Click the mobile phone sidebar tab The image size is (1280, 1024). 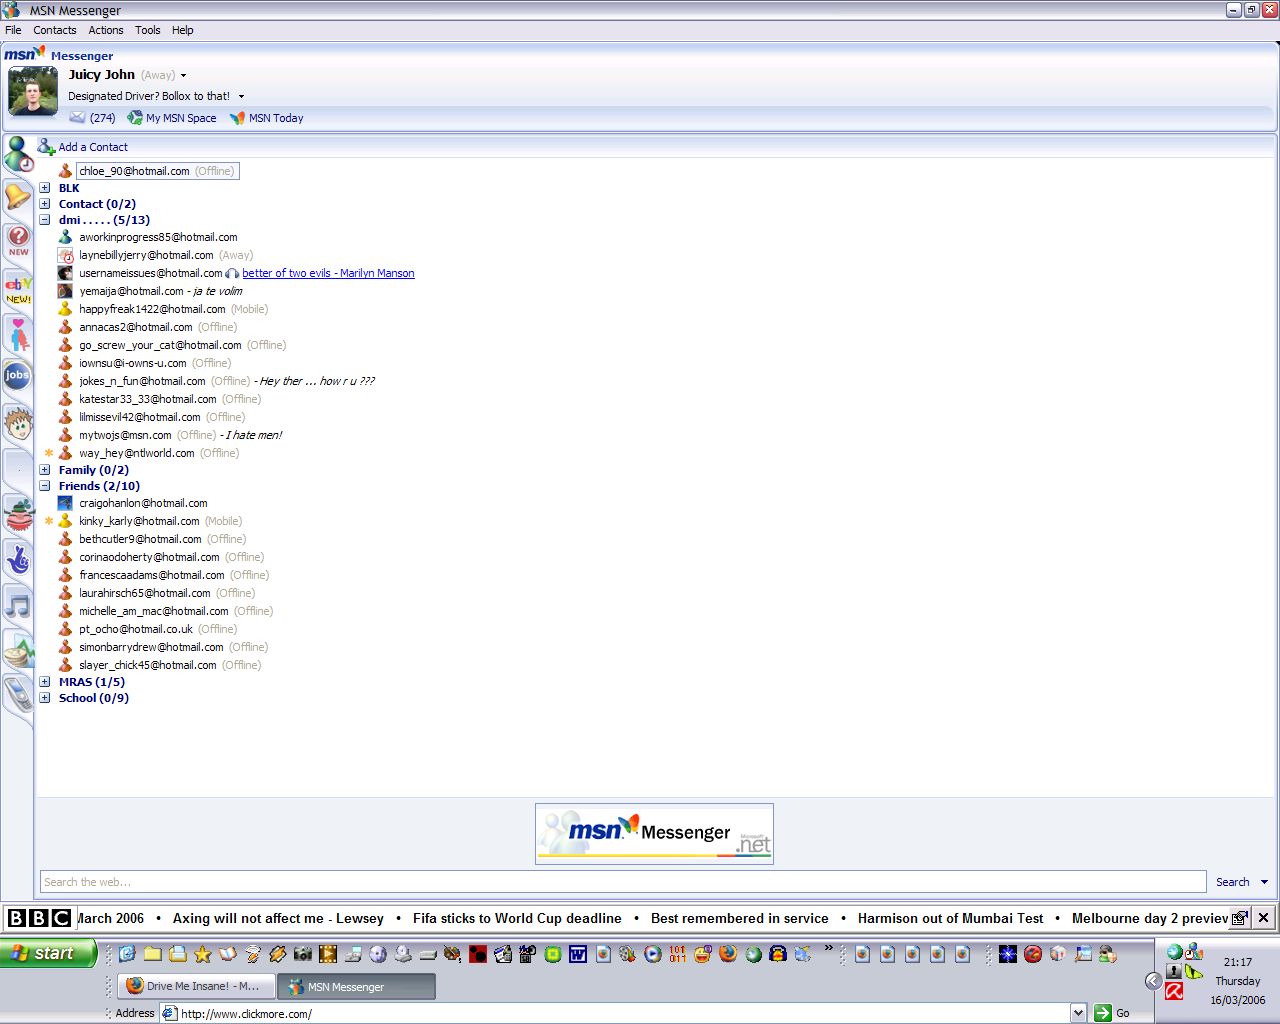[18, 693]
